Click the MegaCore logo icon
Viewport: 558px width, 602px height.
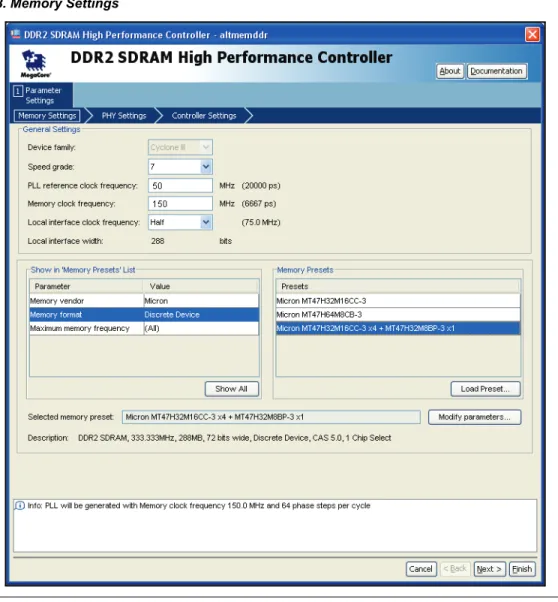coord(35,64)
